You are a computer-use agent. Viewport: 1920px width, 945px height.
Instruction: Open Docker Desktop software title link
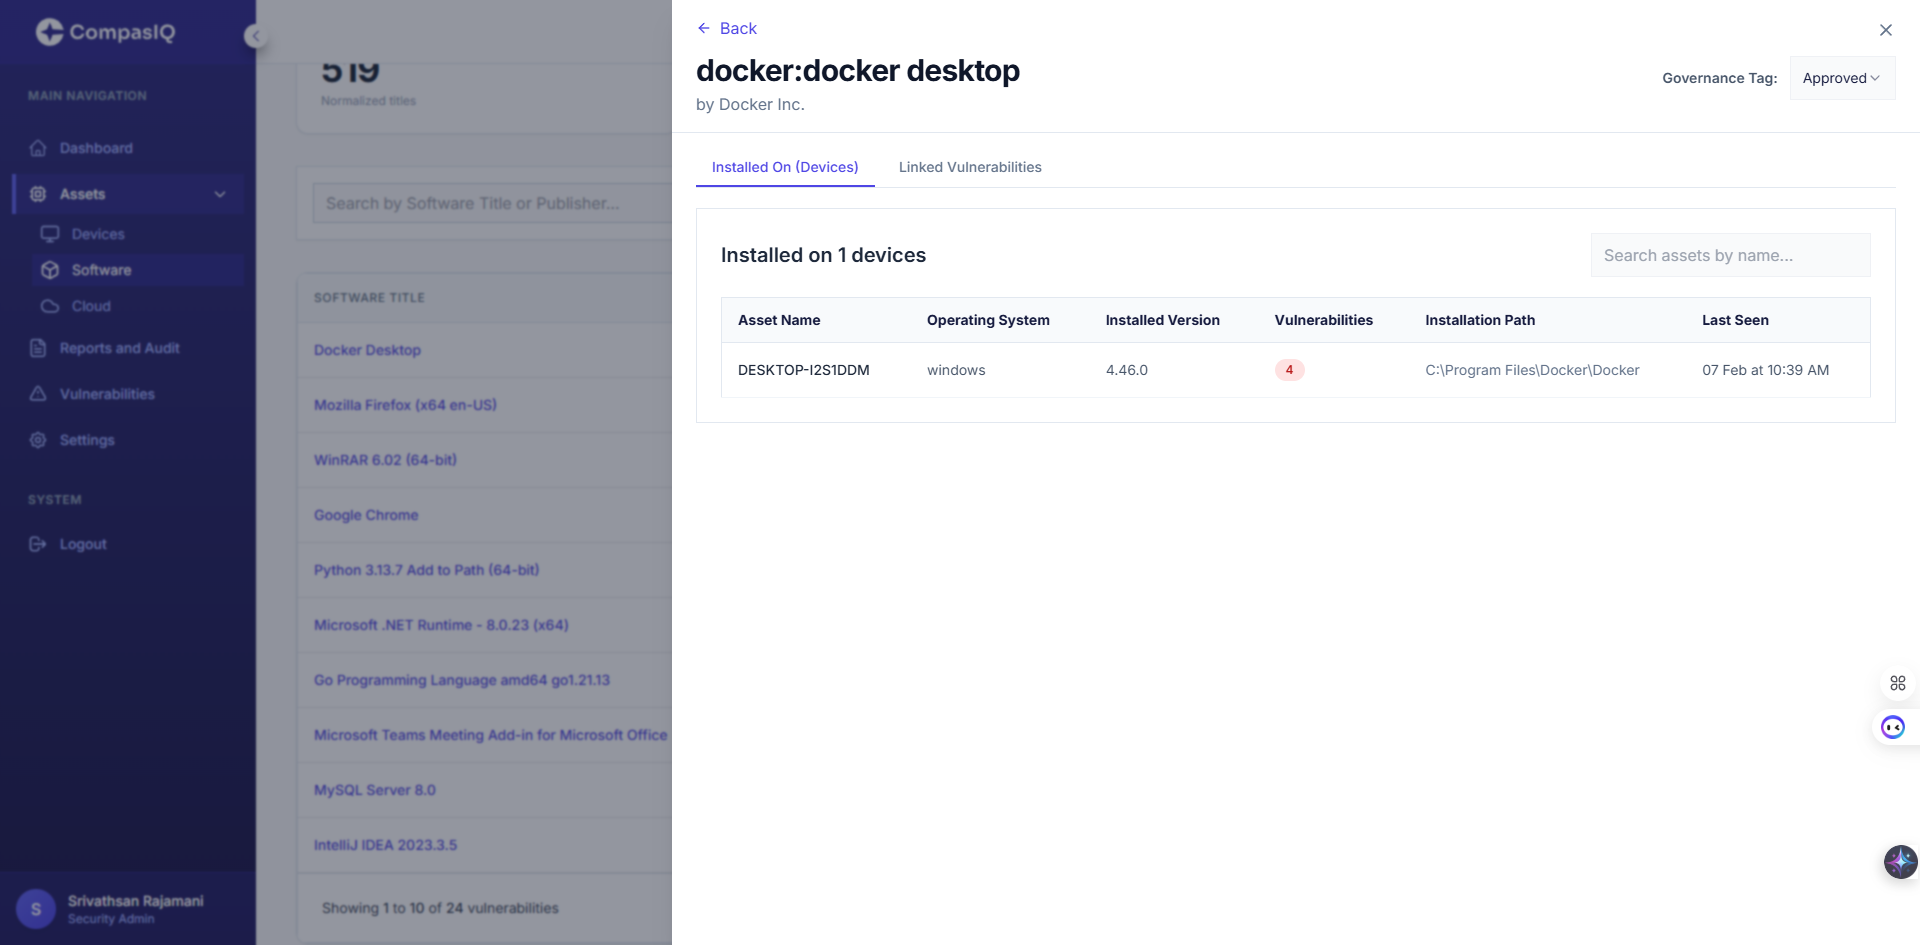pyautogui.click(x=367, y=350)
